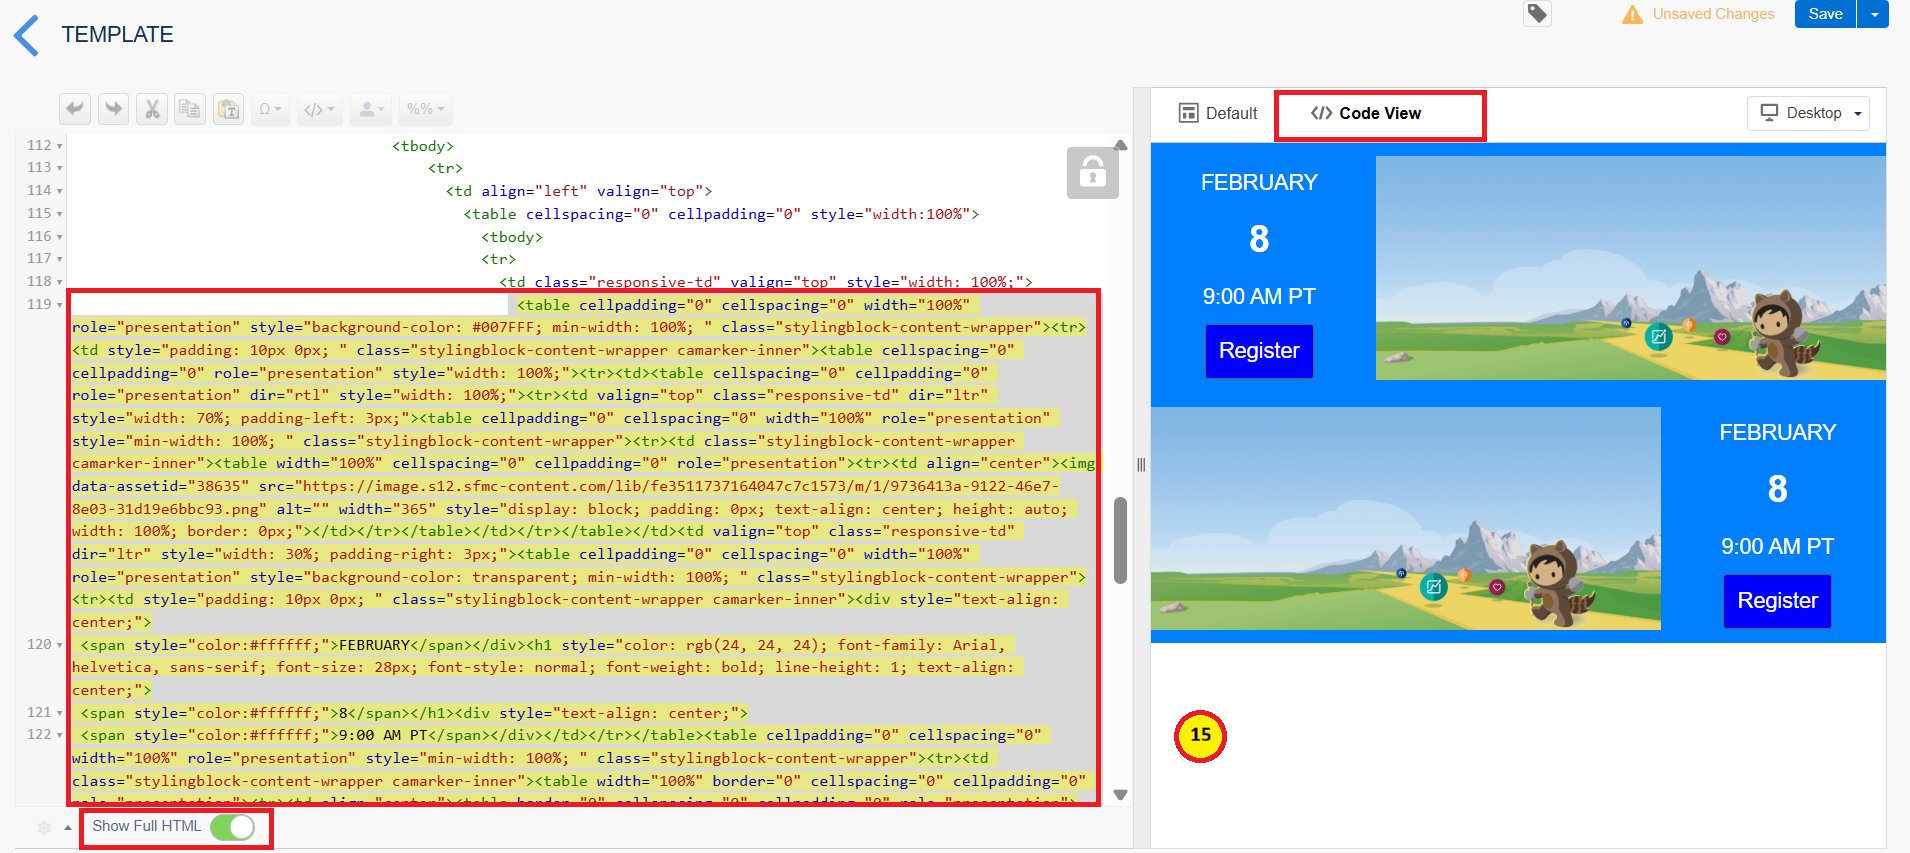
Task: Open the Desktop preview dropdown
Action: [x=1808, y=113]
